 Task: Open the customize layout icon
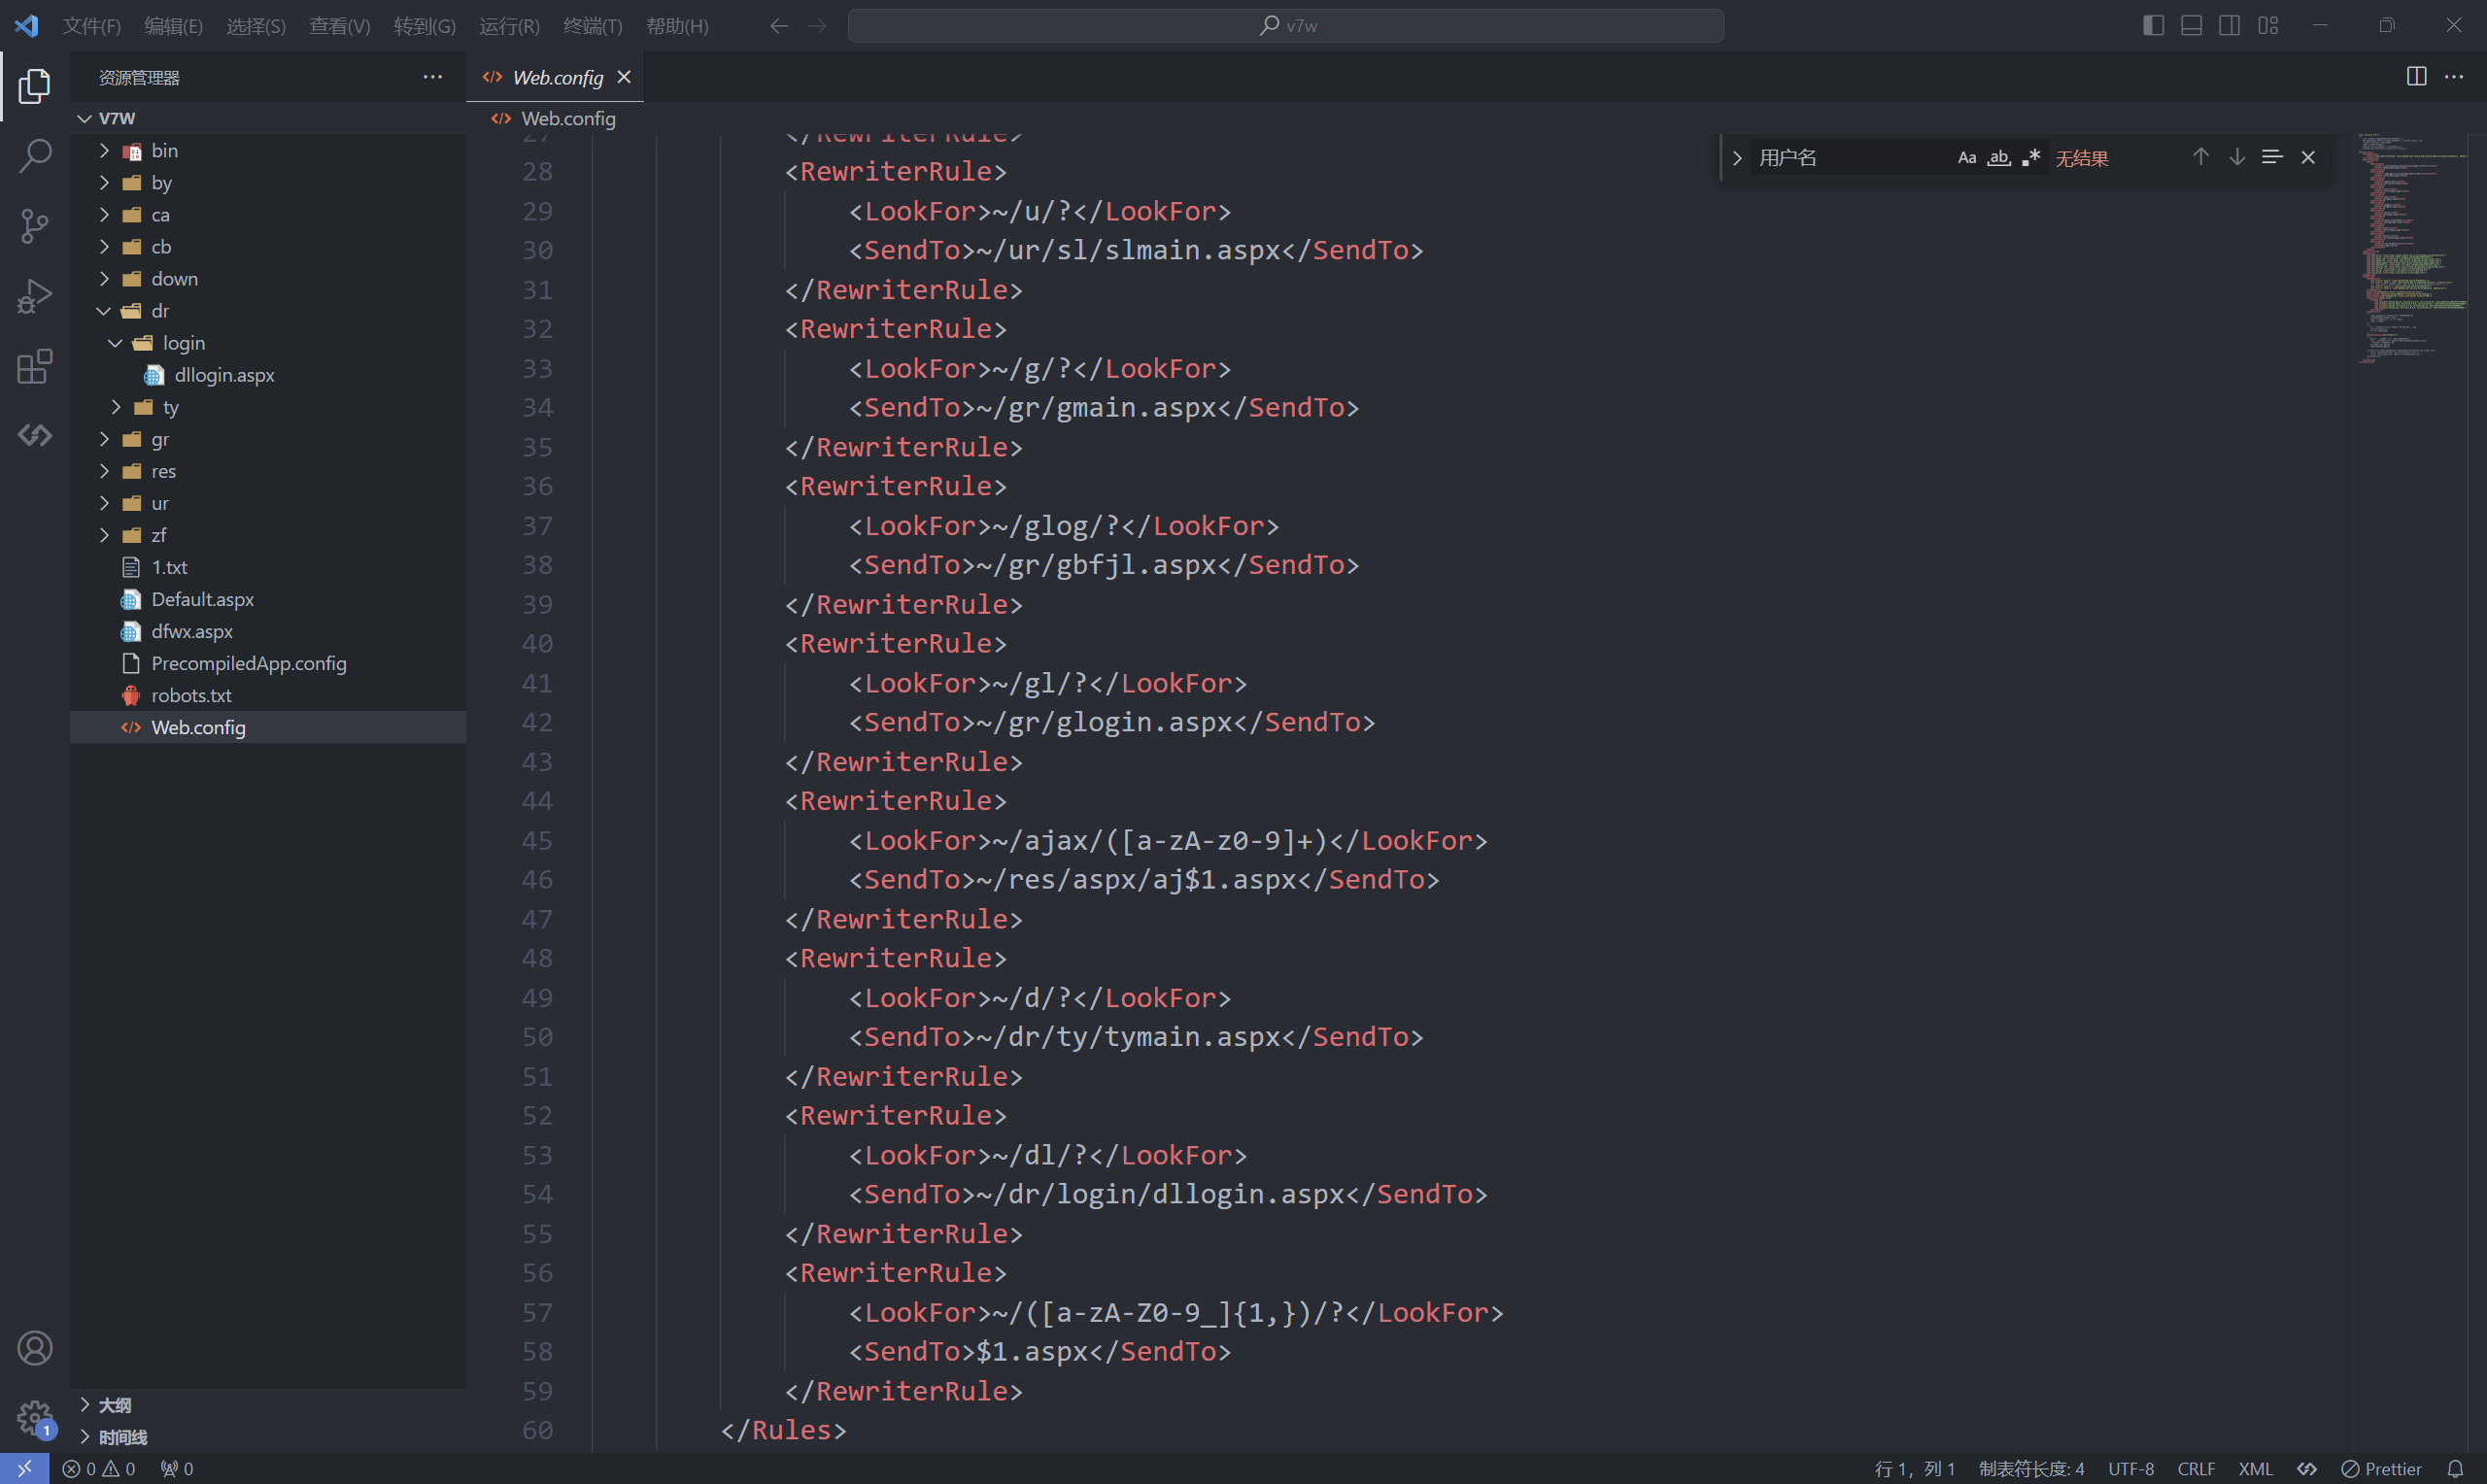pos(2267,25)
